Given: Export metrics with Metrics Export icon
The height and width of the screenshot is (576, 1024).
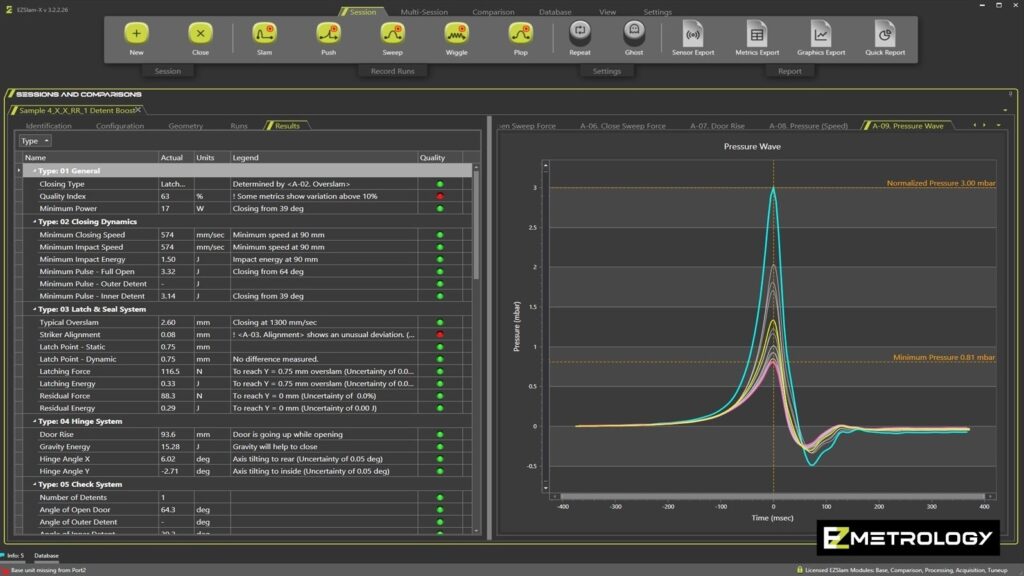Looking at the screenshot, I should click(x=757, y=34).
